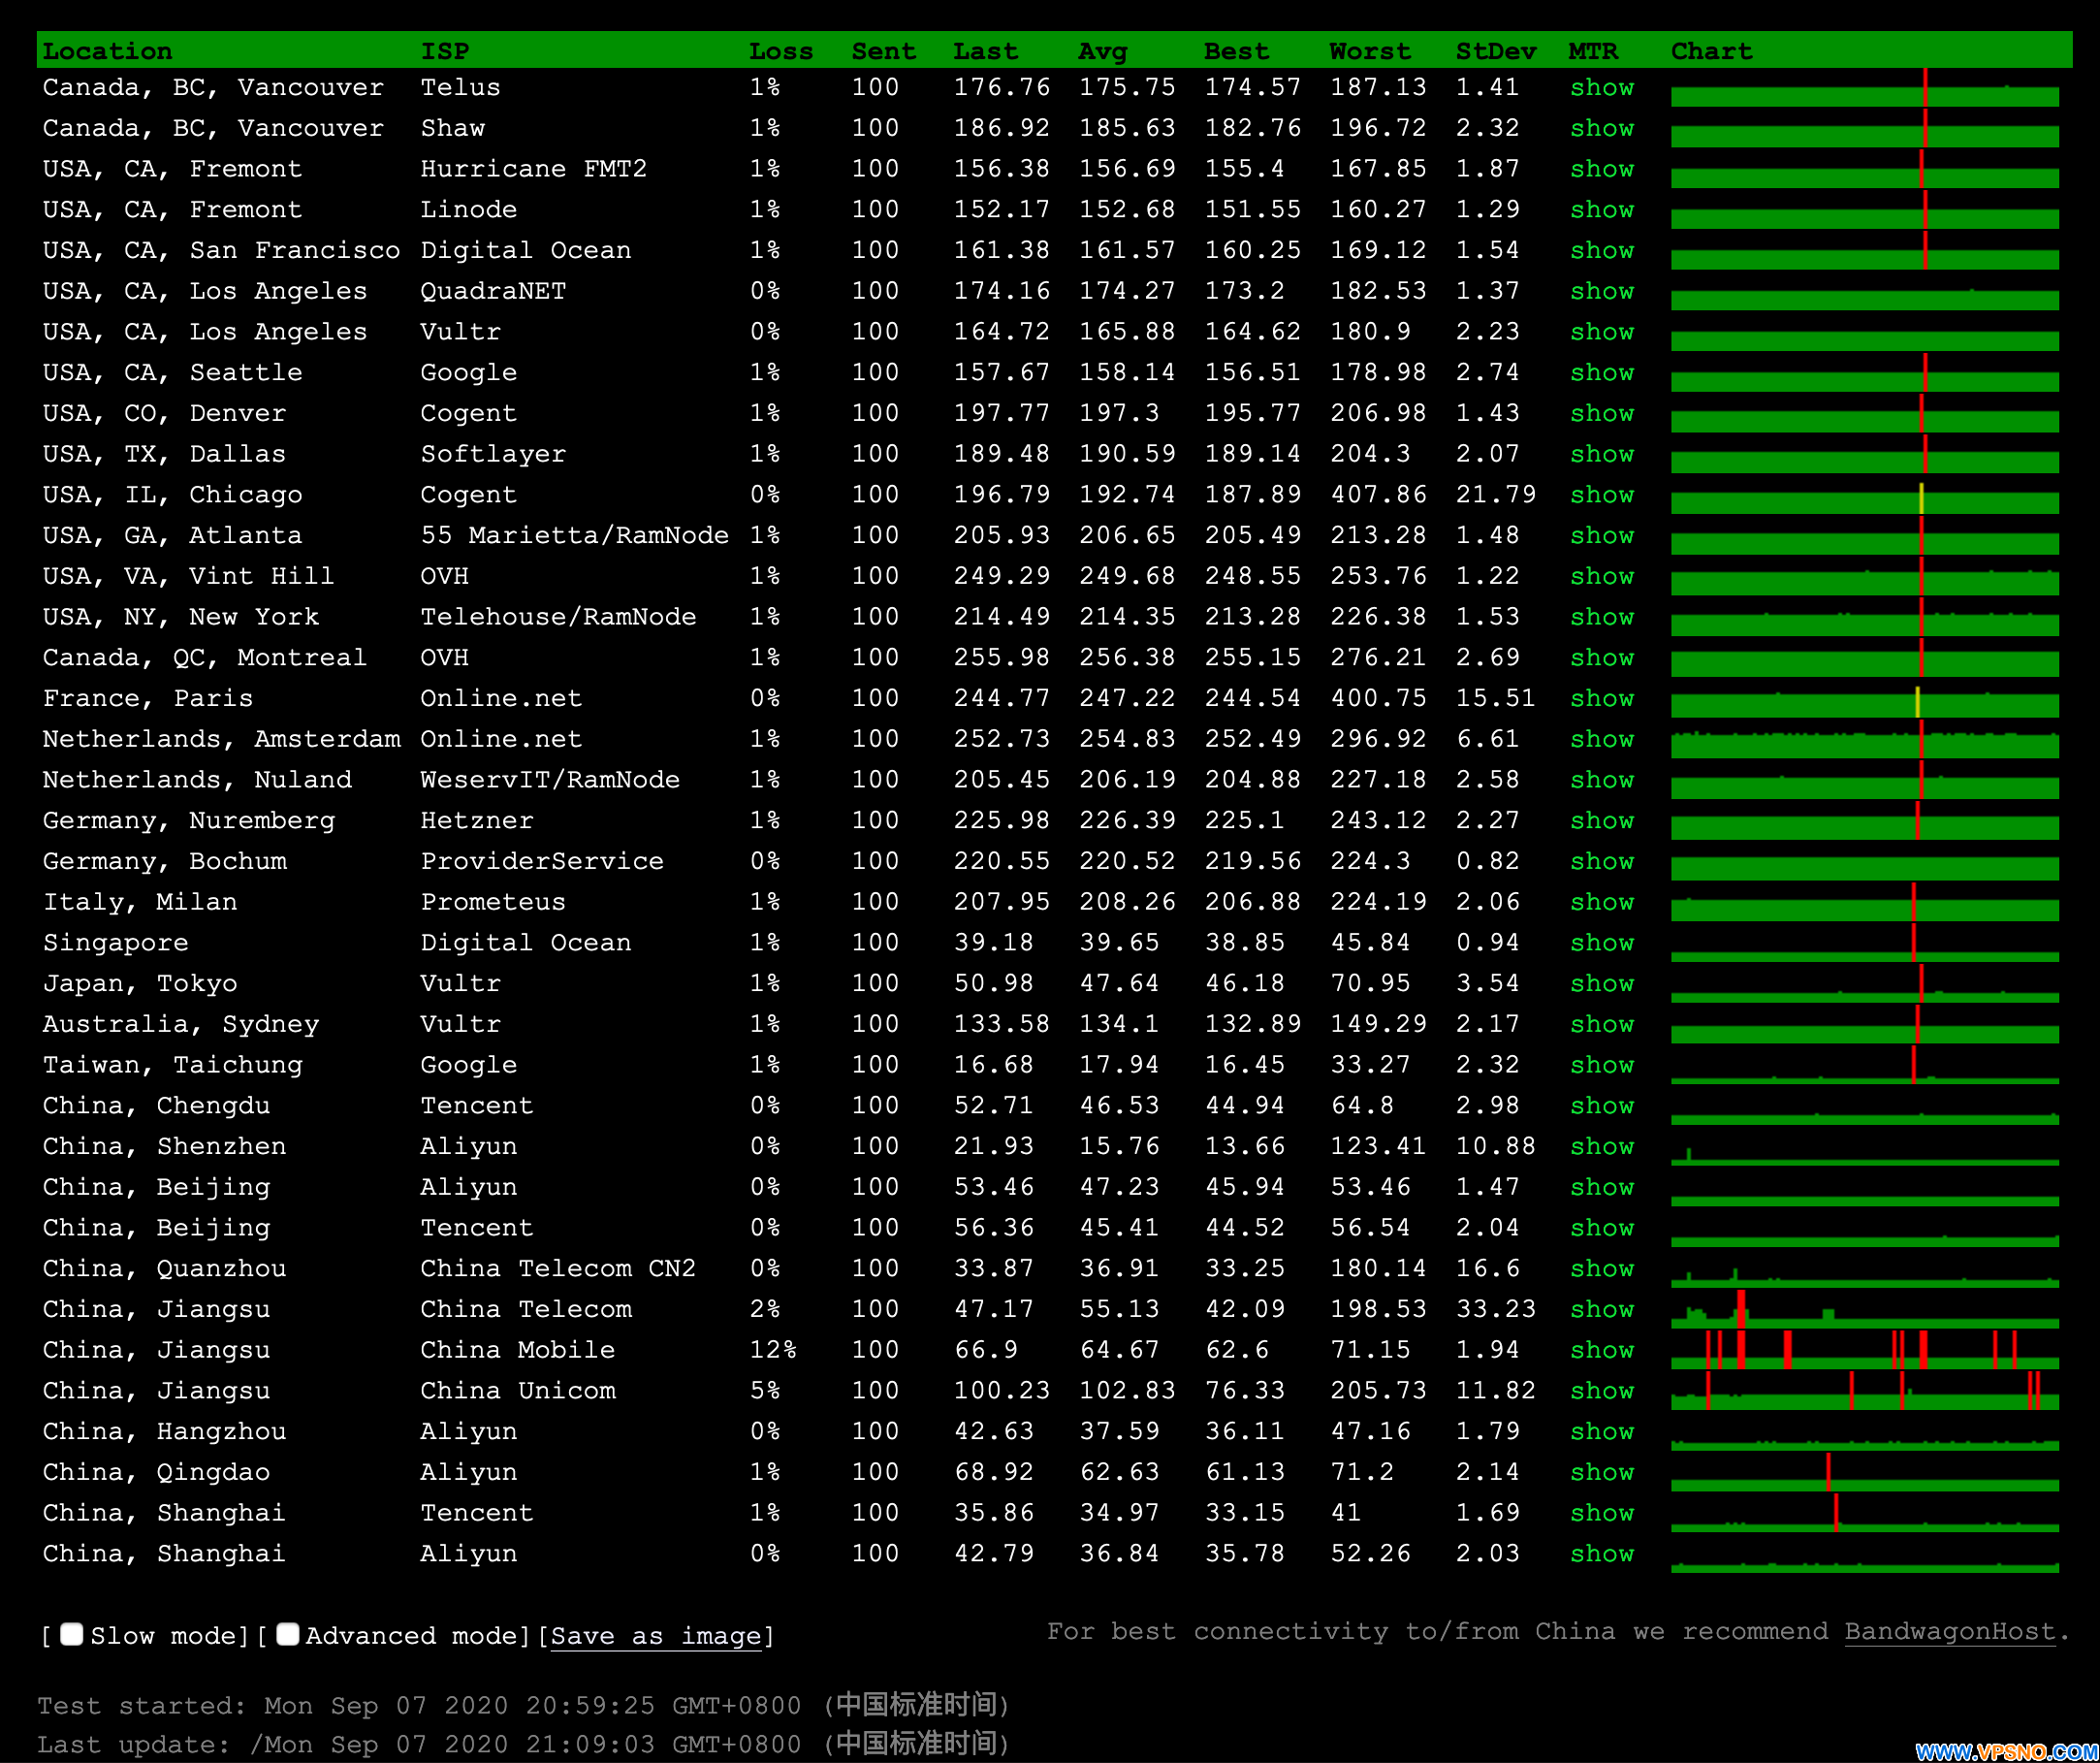
Task: Click the Chart column header
Action: pos(1712,51)
